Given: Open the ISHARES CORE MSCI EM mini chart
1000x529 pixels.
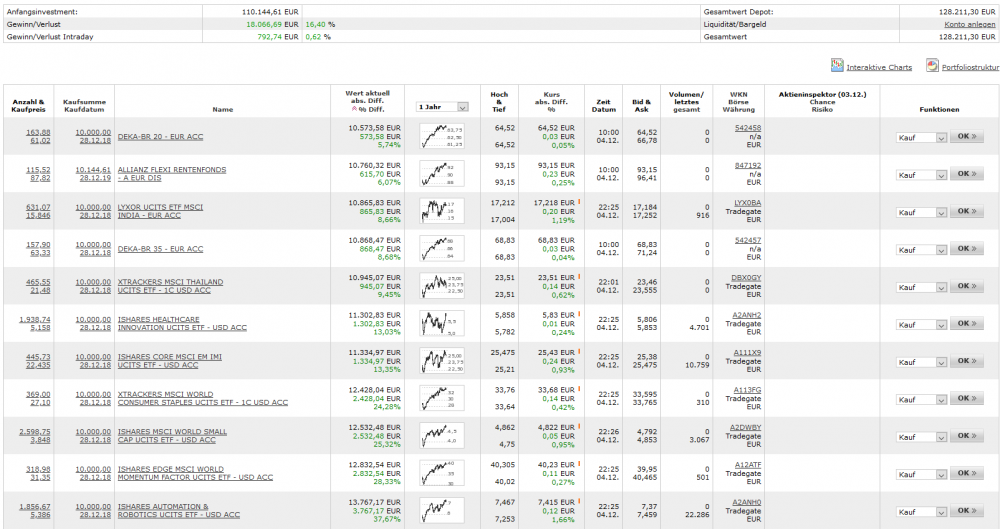Looking at the screenshot, I should 442,361.
